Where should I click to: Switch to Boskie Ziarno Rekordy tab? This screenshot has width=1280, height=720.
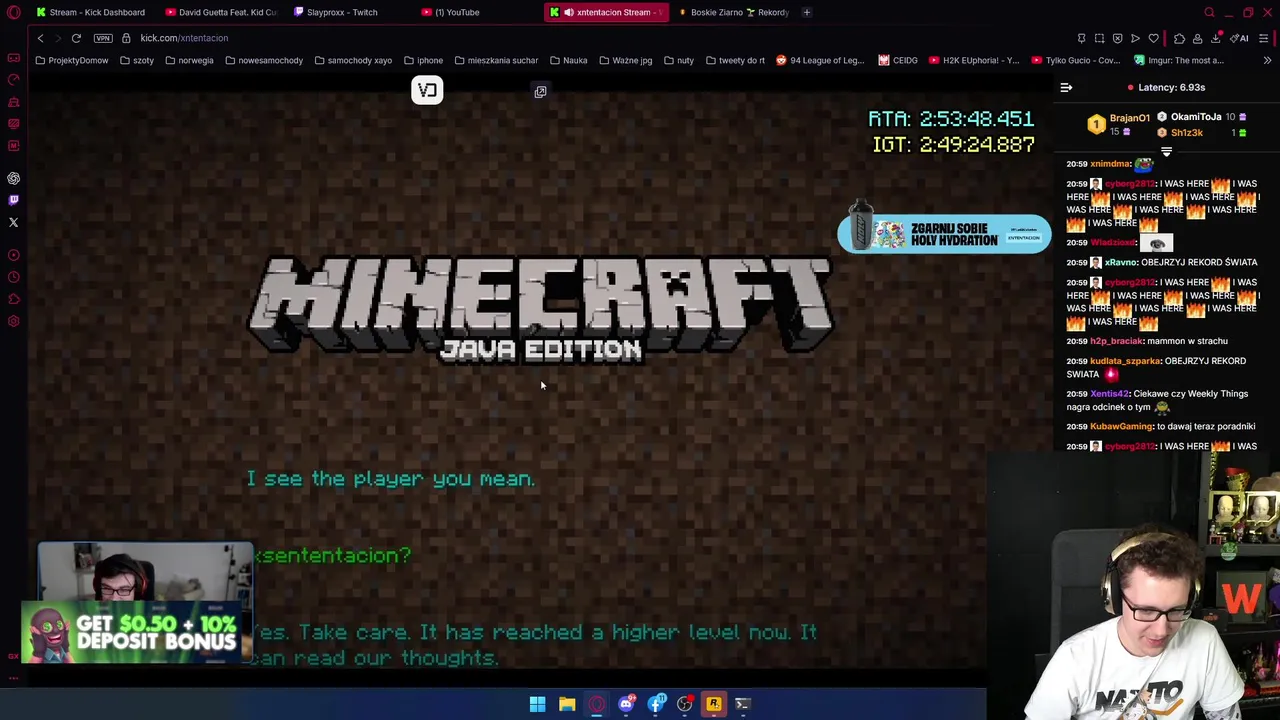733,12
